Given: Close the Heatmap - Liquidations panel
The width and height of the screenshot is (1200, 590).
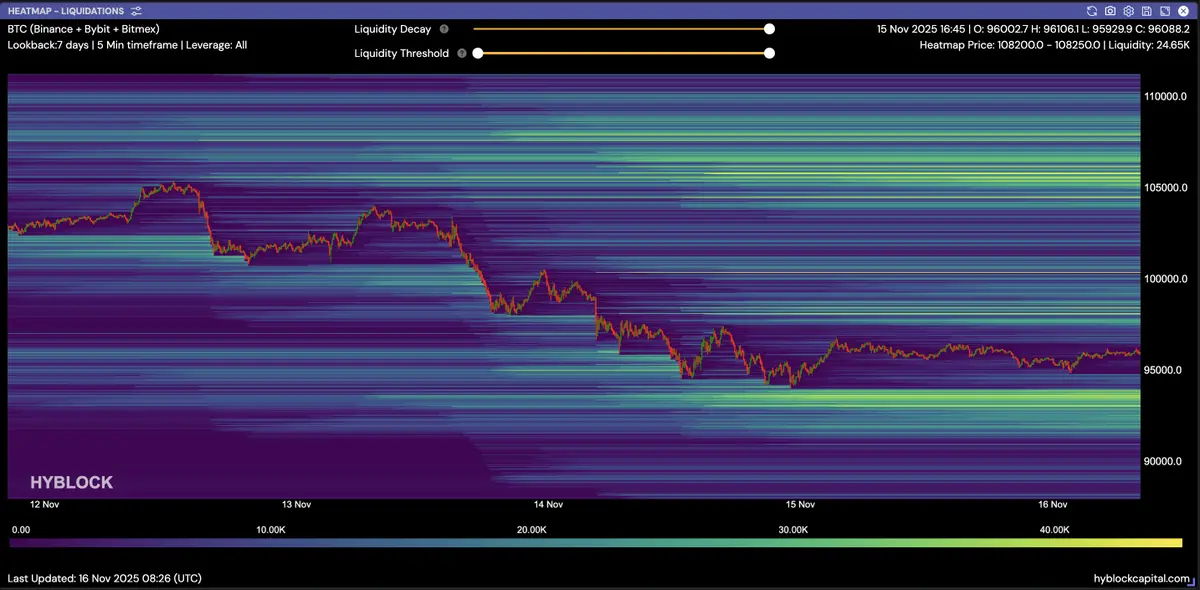Looking at the screenshot, I should 1181,11.
